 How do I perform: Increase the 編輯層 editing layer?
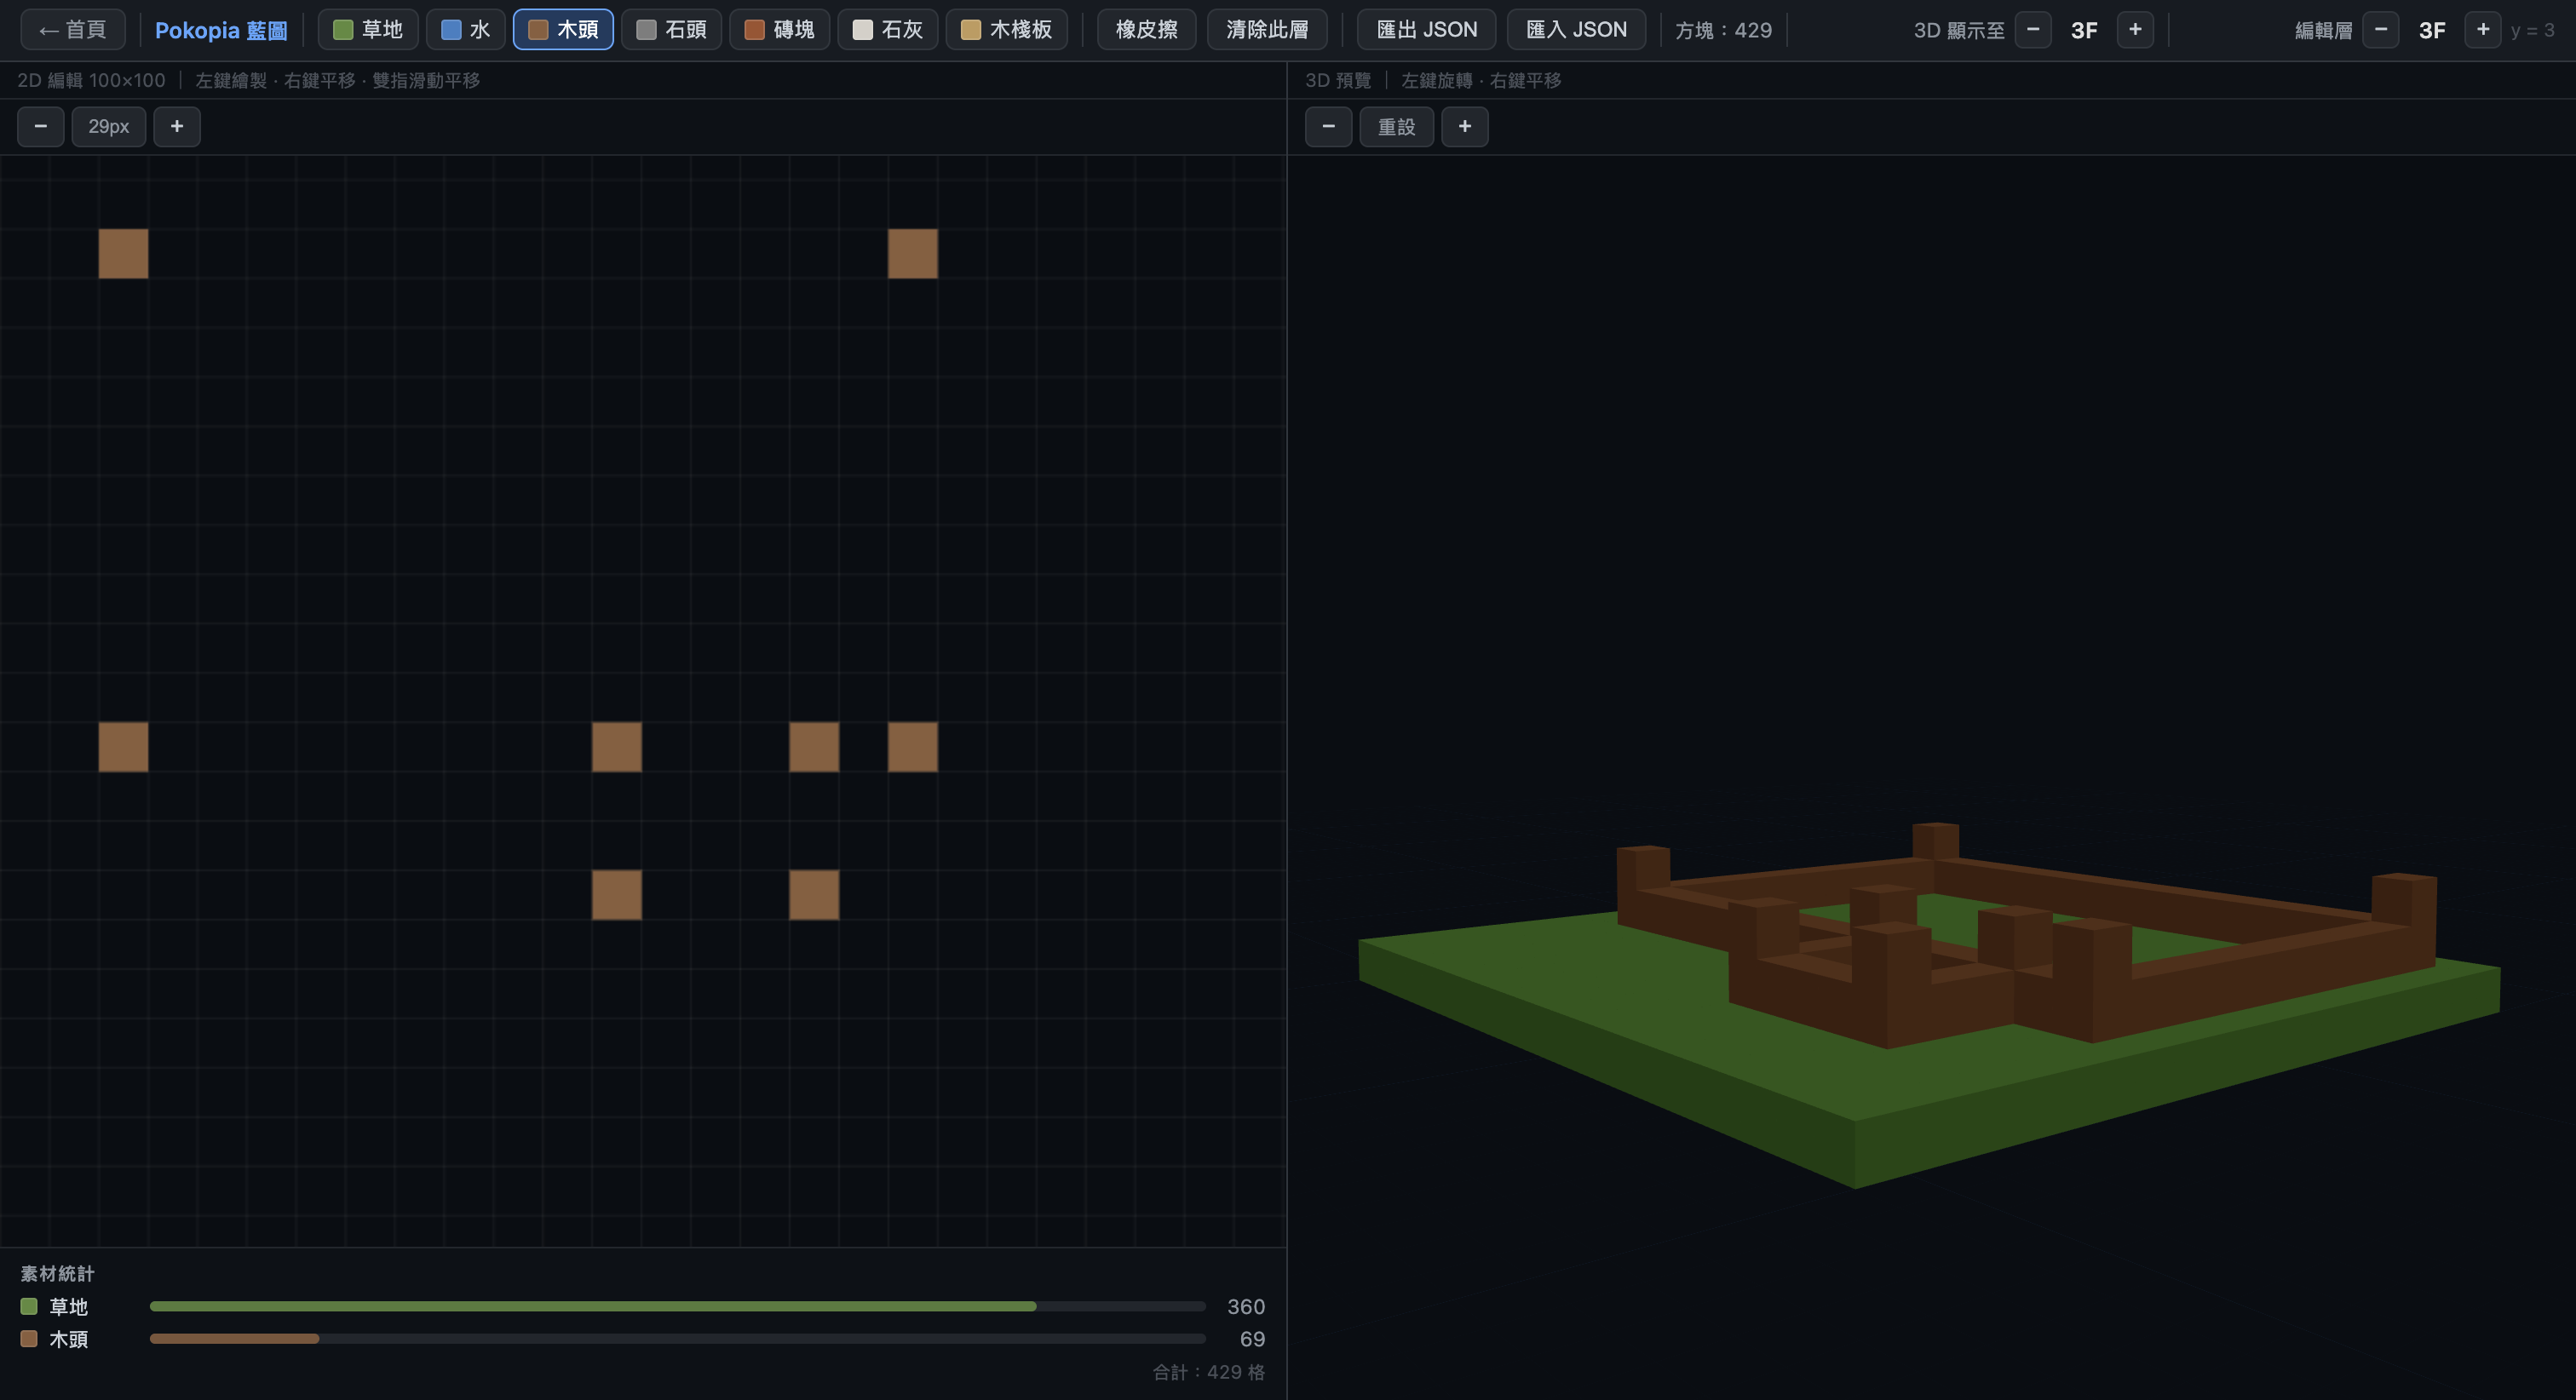point(2482,29)
